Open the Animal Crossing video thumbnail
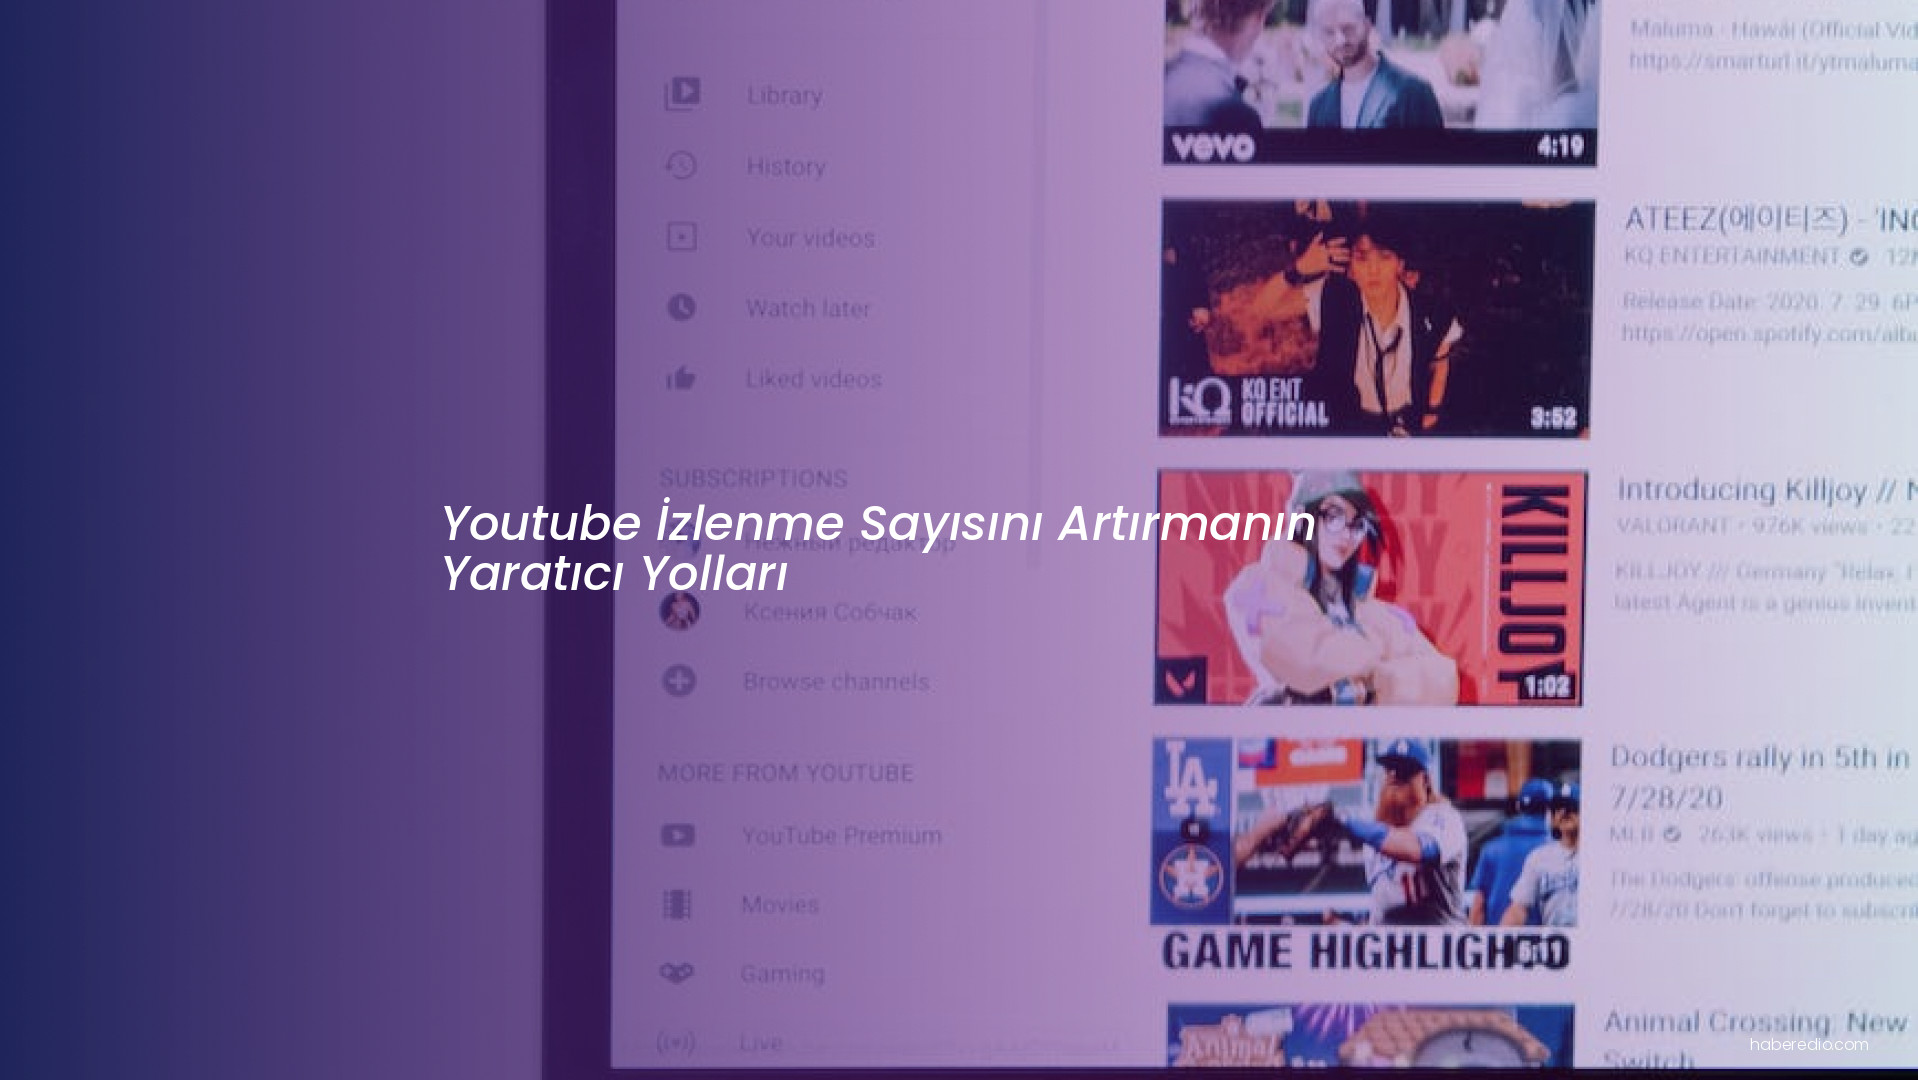This screenshot has width=1918, height=1080. pyautogui.click(x=1371, y=1036)
